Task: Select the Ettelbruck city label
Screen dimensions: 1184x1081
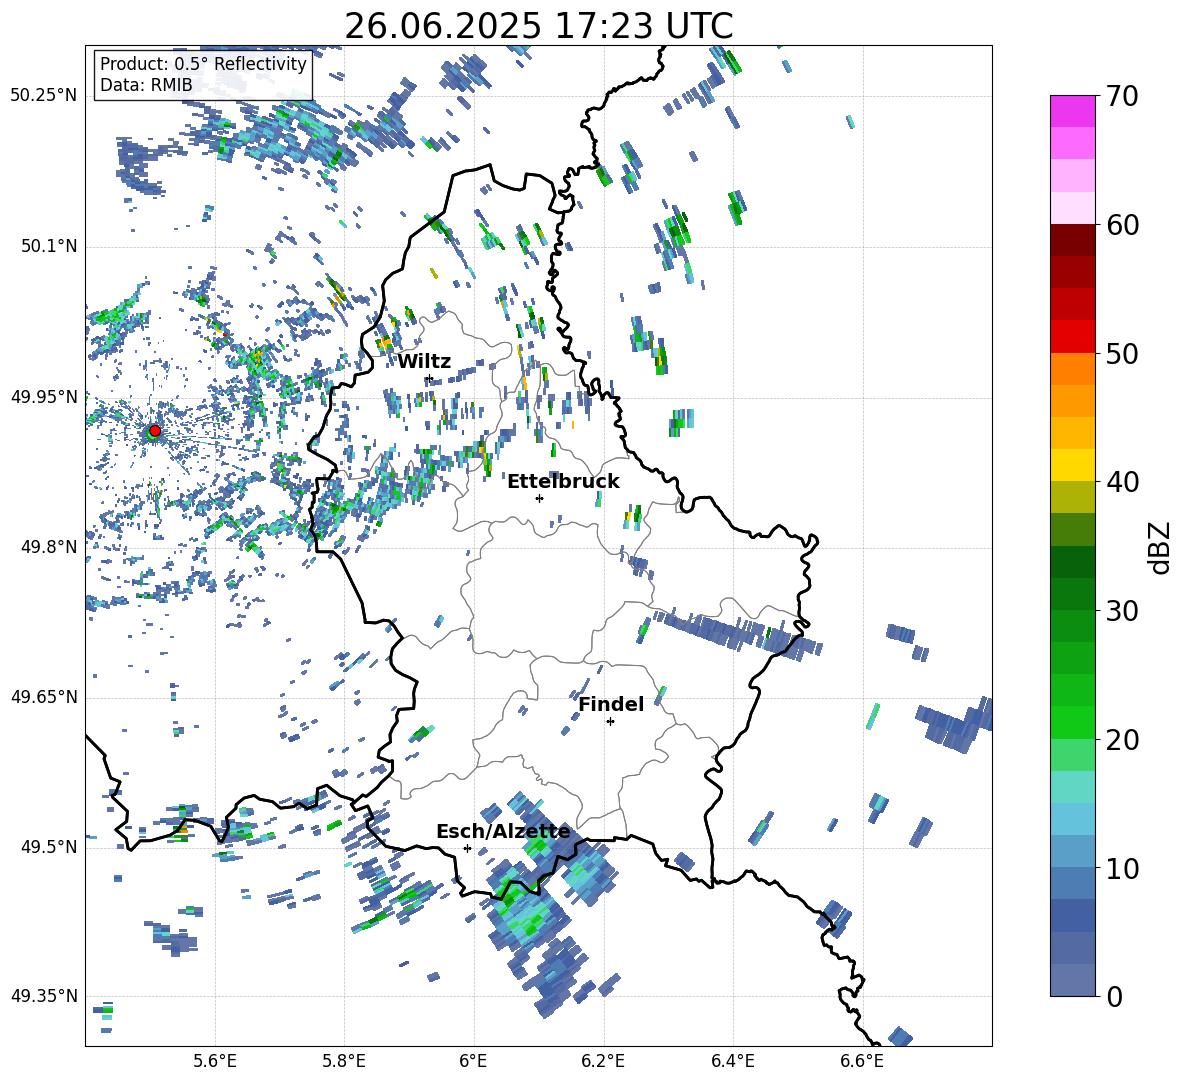Action: pos(563,482)
